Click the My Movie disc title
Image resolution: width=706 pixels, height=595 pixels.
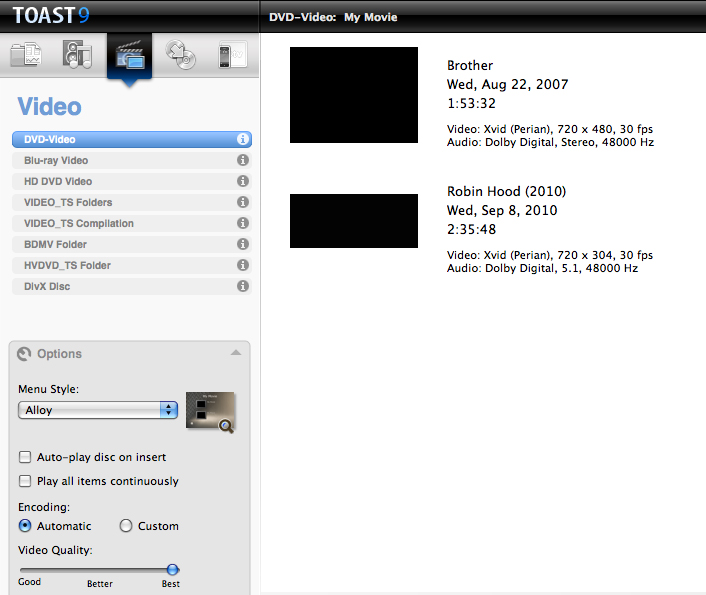(371, 18)
